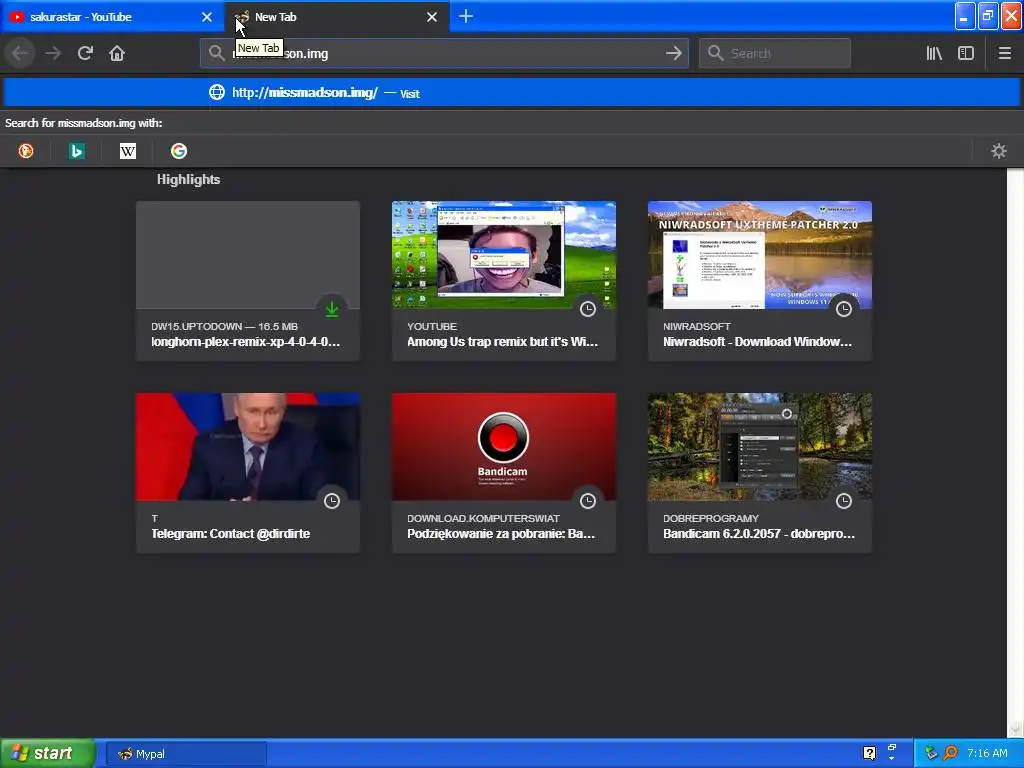Reload the current page
This screenshot has width=1024, height=768.
pos(85,54)
